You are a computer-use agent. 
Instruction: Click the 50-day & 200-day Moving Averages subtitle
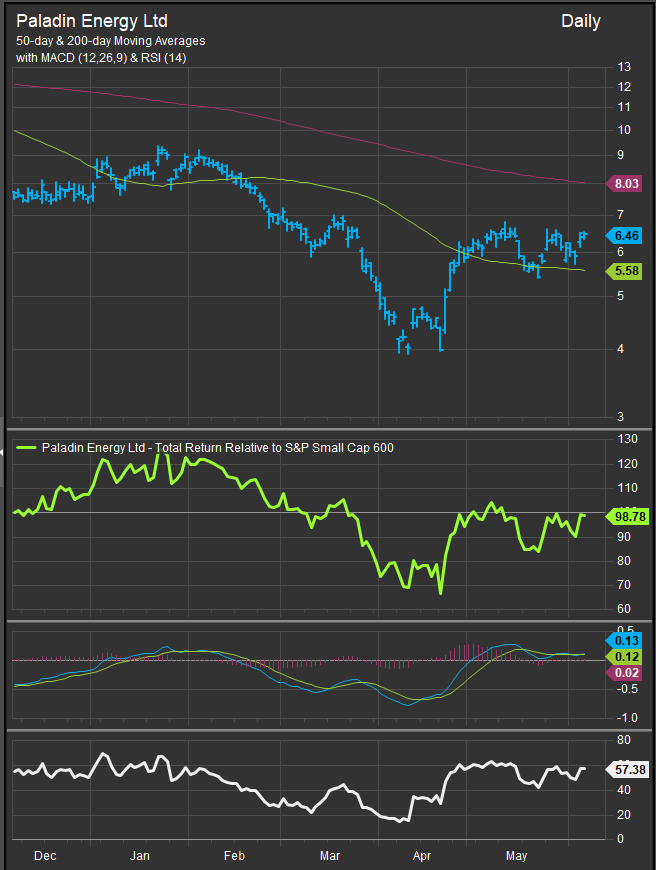pyautogui.click(x=110, y=41)
